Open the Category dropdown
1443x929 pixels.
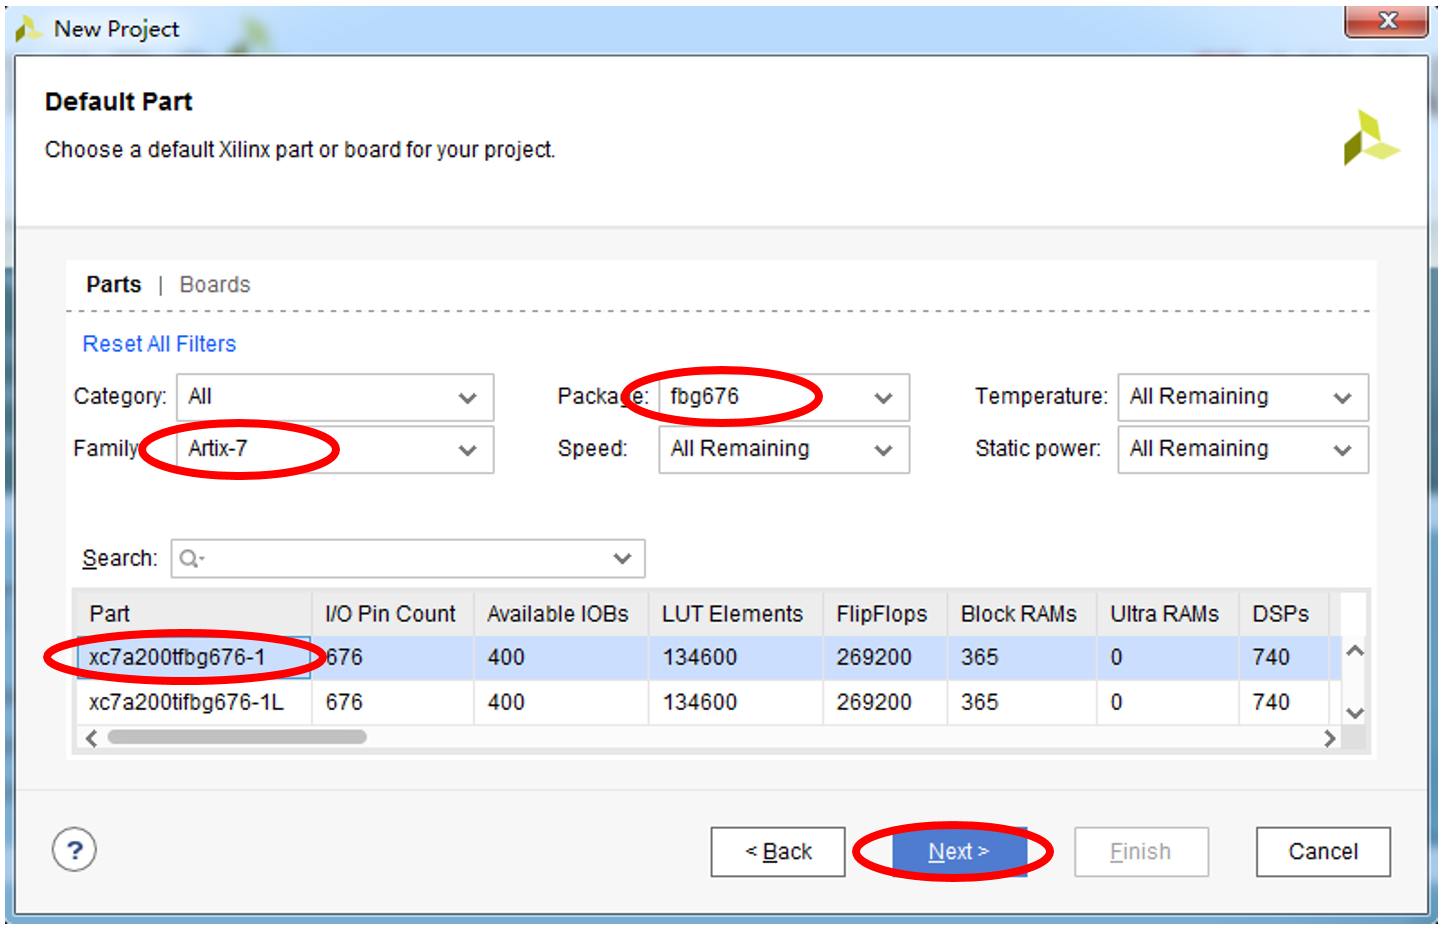click(334, 397)
